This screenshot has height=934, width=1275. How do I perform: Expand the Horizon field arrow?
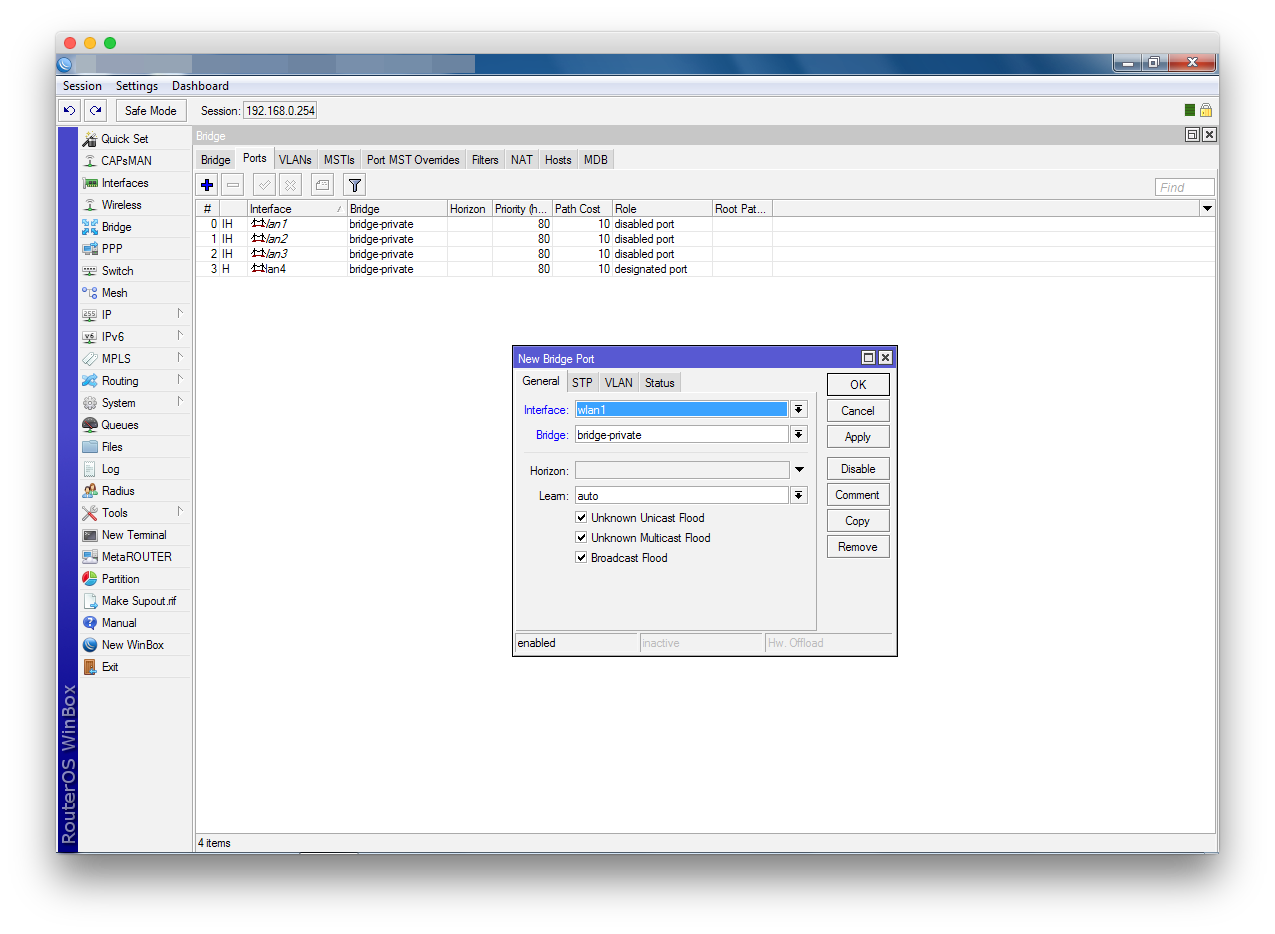(799, 470)
